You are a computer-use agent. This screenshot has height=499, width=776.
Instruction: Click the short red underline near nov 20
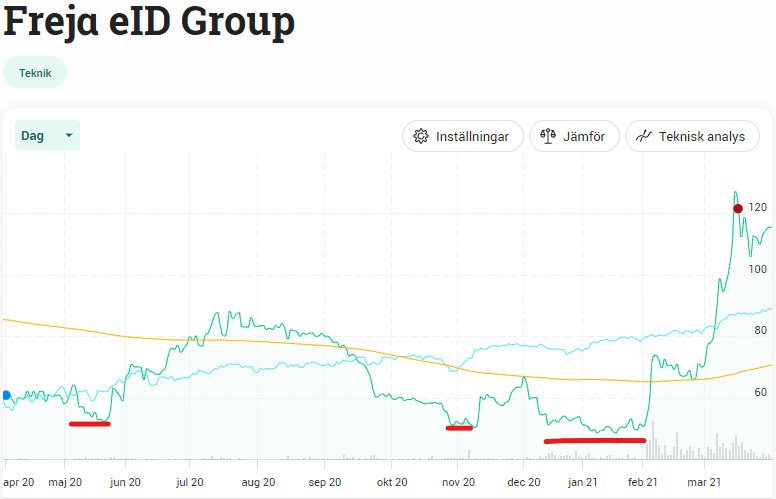[459, 428]
